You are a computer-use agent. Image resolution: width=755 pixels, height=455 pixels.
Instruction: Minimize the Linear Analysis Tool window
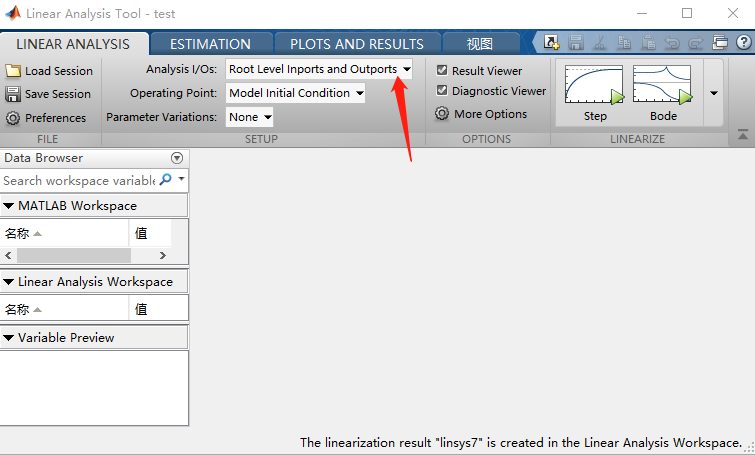(x=642, y=13)
